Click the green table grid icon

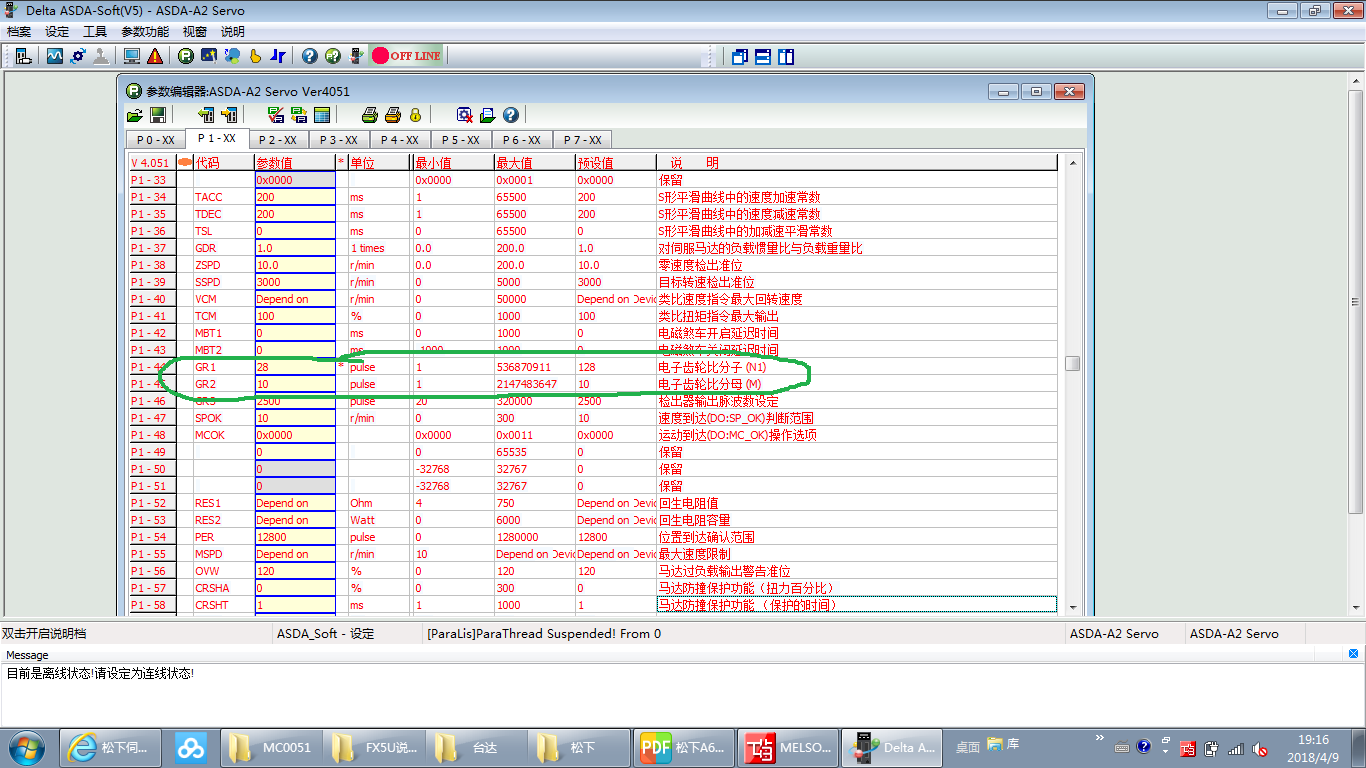click(x=322, y=115)
